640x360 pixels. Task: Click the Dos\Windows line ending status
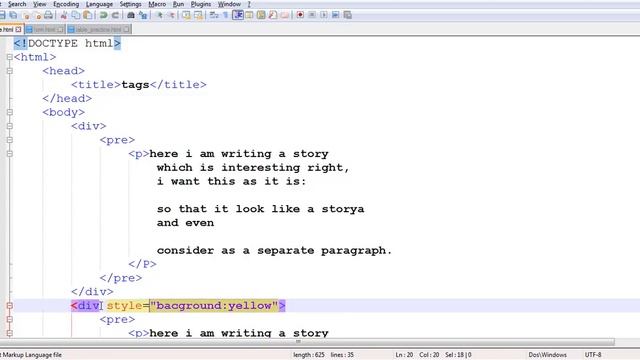point(547,355)
